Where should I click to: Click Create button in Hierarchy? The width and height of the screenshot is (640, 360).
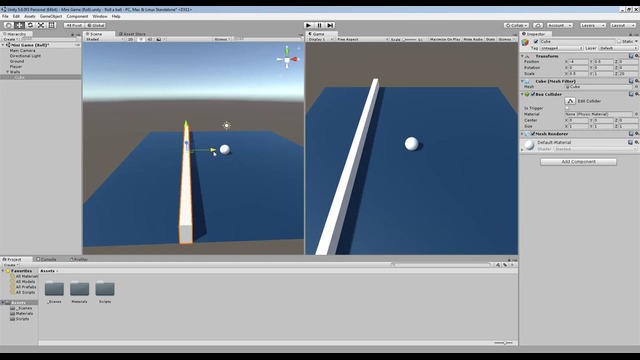tap(10, 39)
